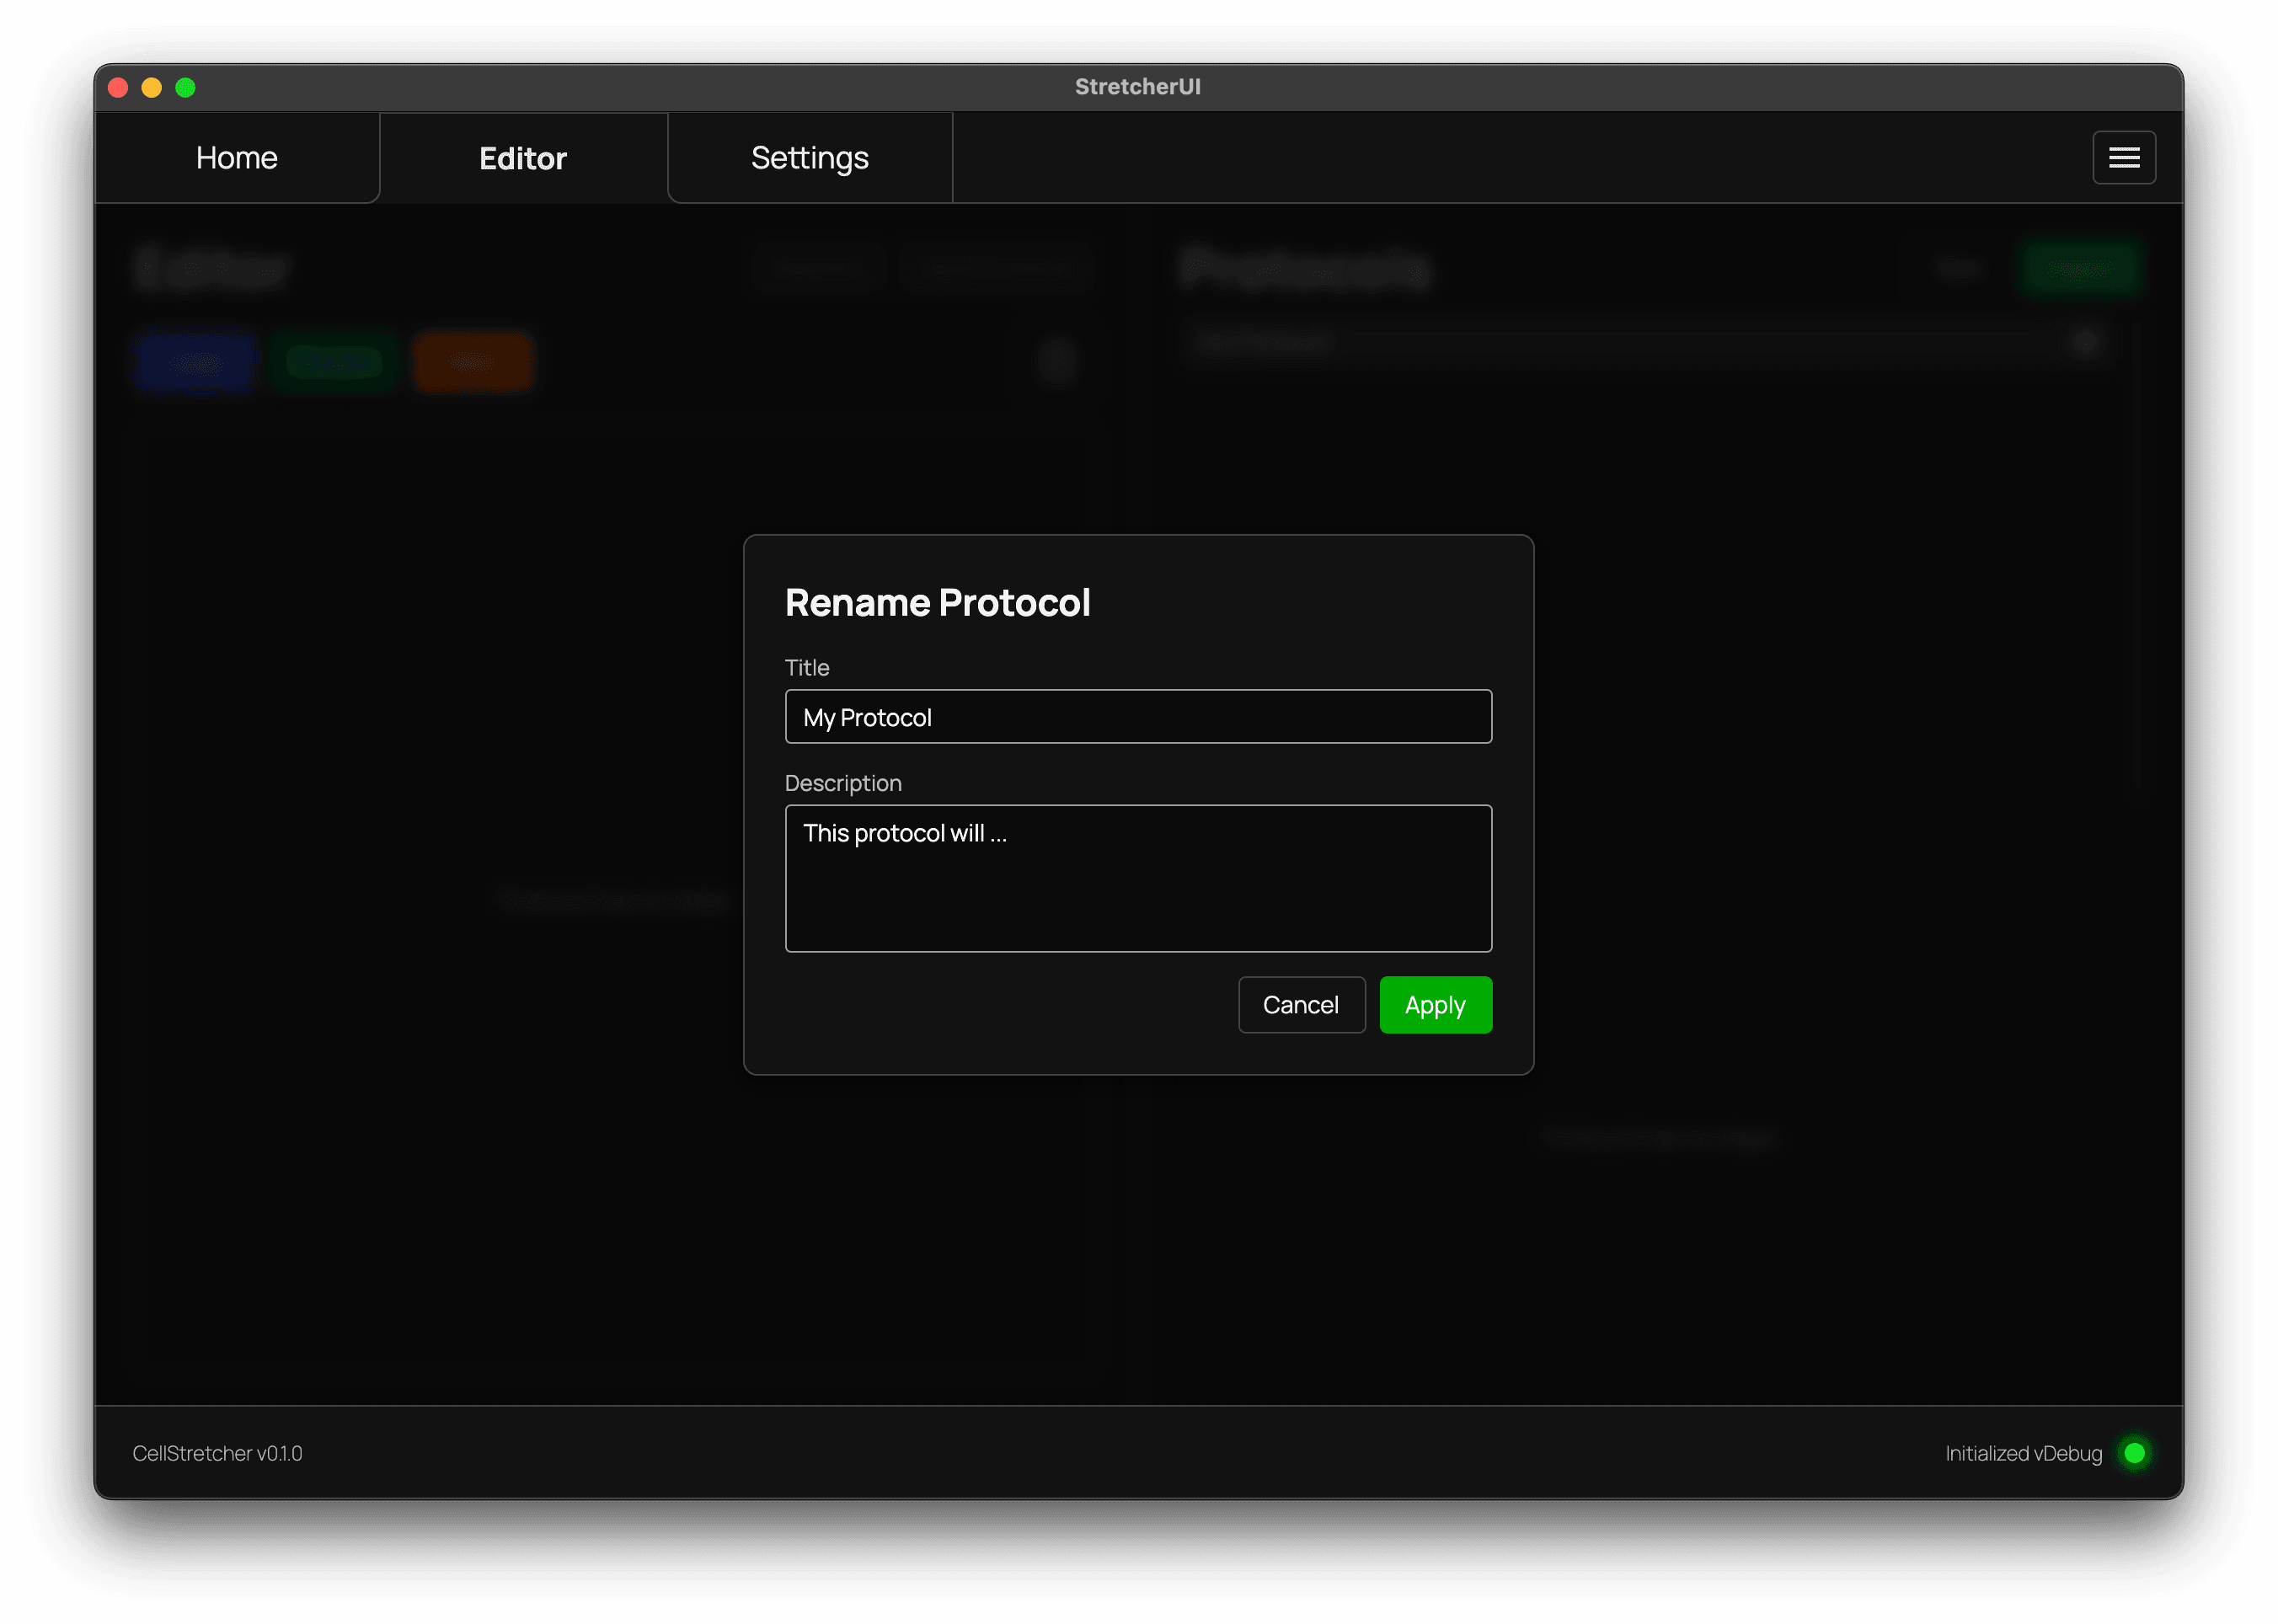Select the Editor tab
The height and width of the screenshot is (1624, 2278).
523,158
